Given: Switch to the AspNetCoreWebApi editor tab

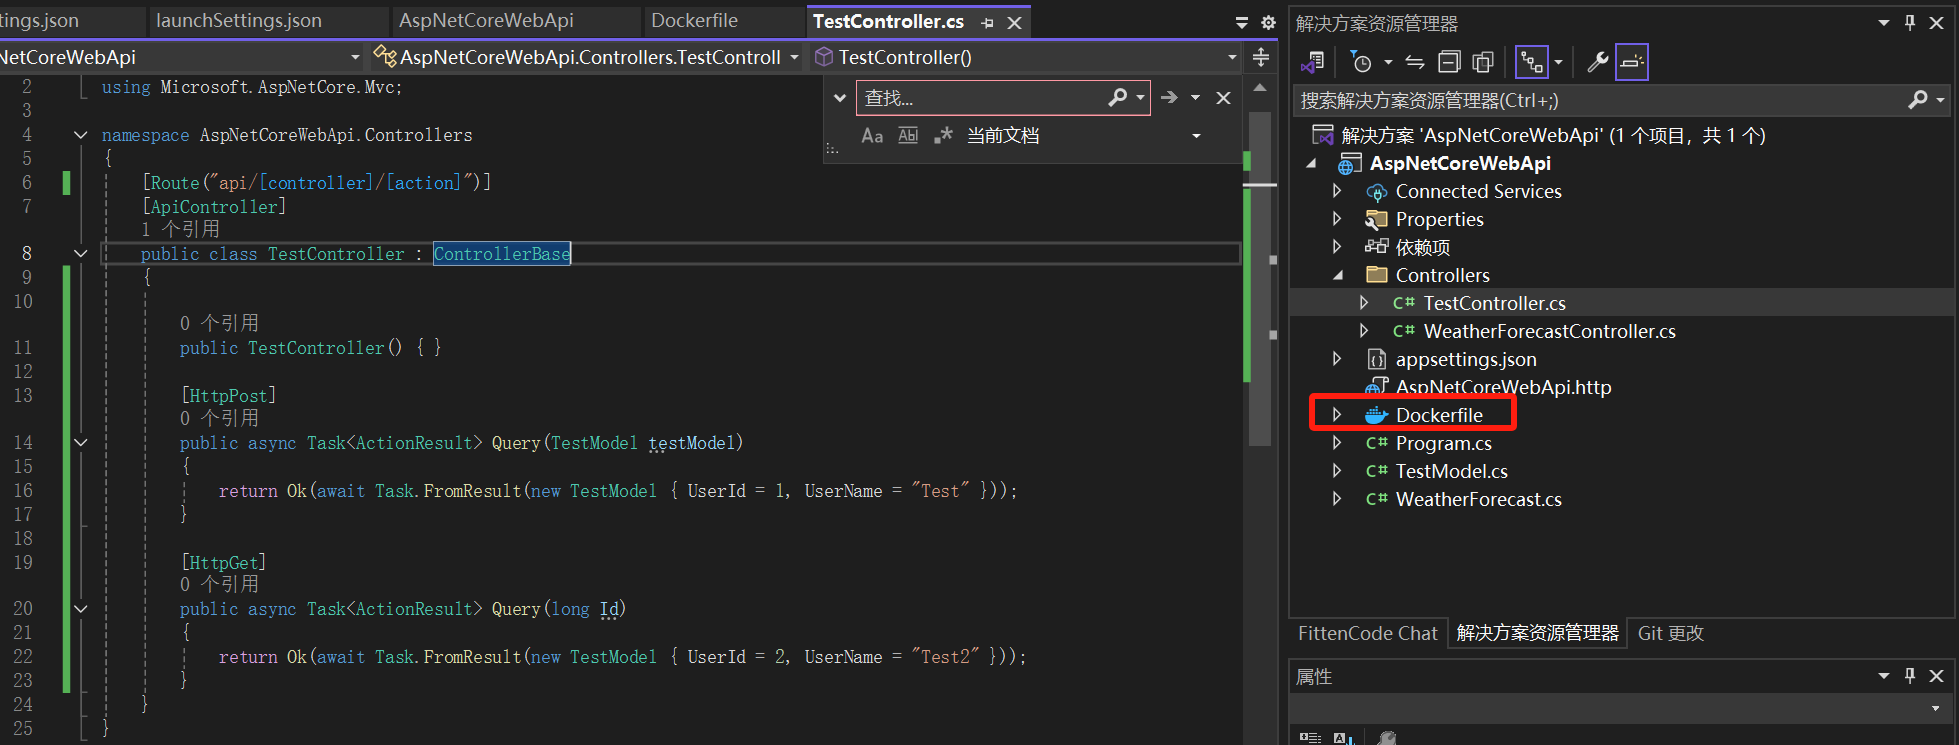Looking at the screenshot, I should (486, 21).
